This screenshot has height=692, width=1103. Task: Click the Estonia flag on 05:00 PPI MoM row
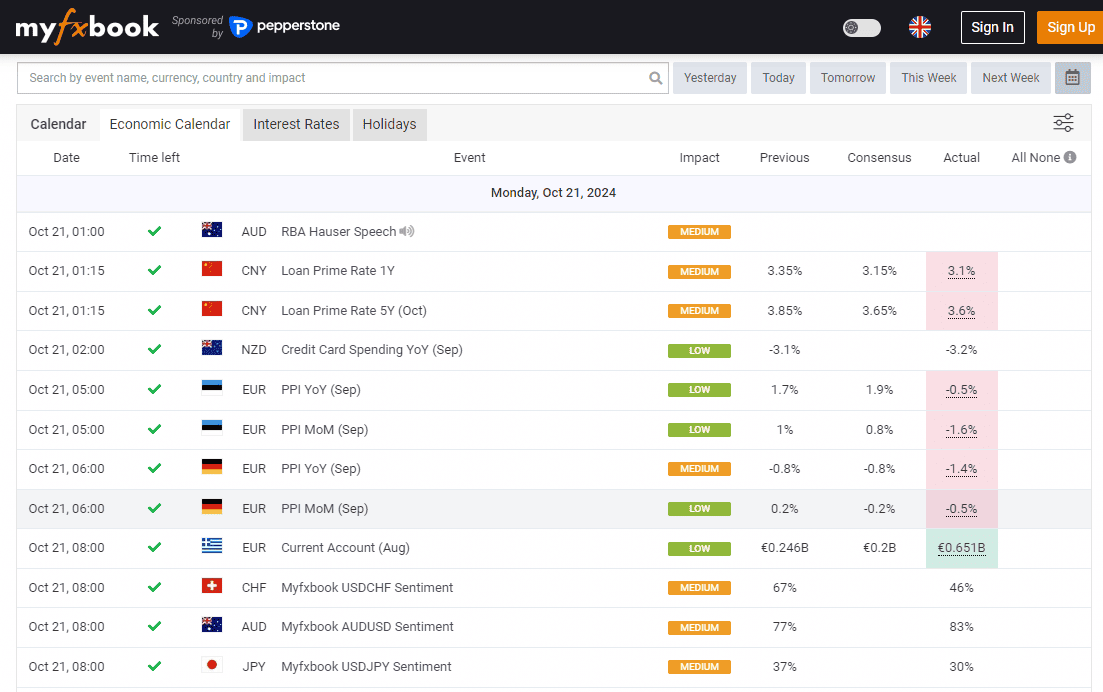pyautogui.click(x=212, y=428)
